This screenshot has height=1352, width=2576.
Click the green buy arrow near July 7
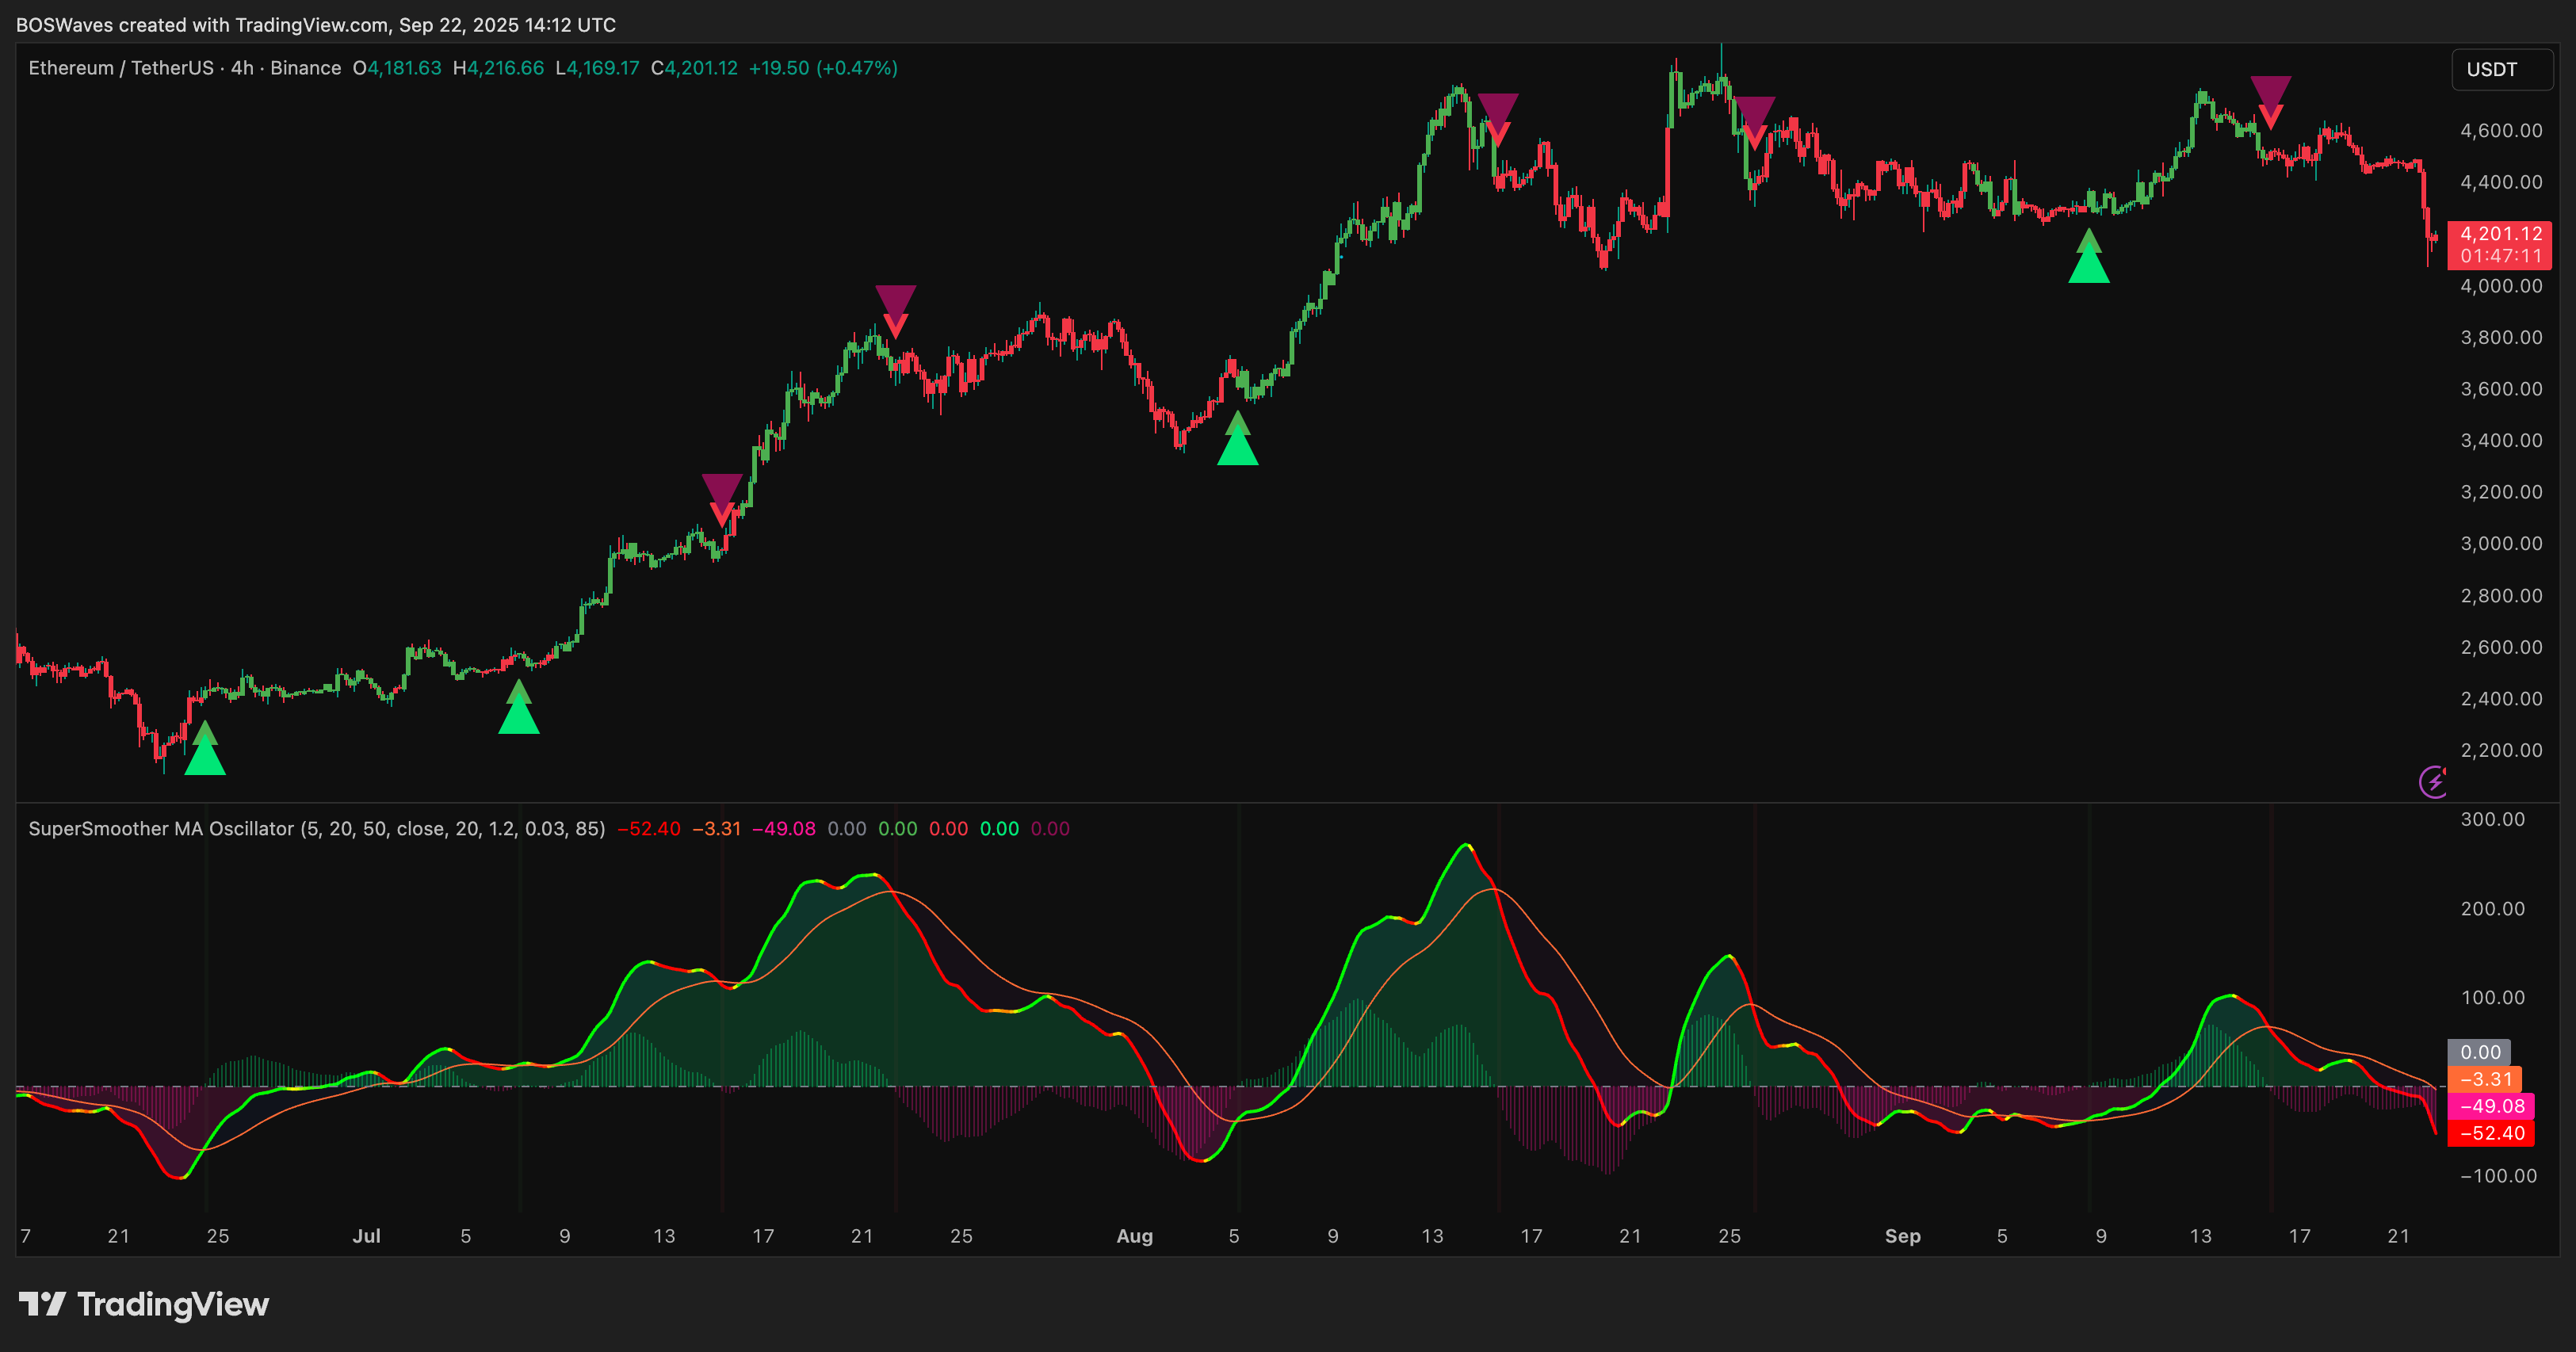click(x=519, y=706)
